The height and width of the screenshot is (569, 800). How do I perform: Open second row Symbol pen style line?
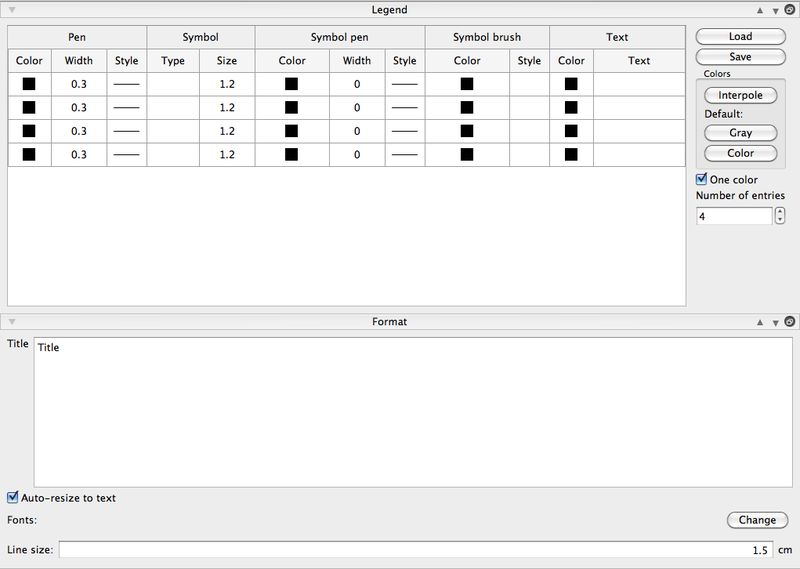click(x=404, y=108)
